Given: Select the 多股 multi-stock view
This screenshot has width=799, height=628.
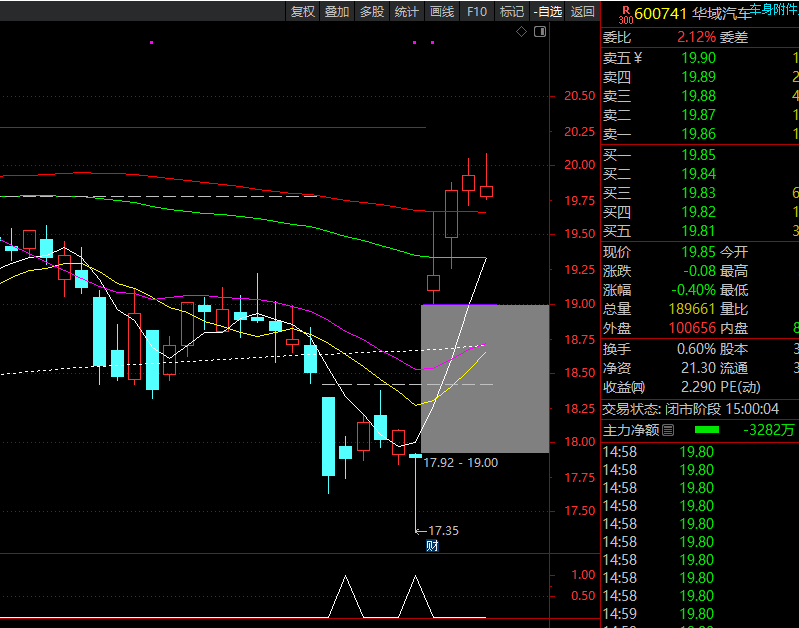Looking at the screenshot, I should [372, 11].
